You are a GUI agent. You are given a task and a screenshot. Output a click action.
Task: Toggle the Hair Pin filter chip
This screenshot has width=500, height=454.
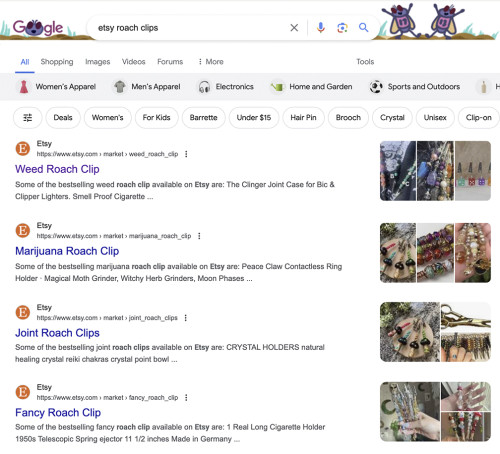[303, 118]
